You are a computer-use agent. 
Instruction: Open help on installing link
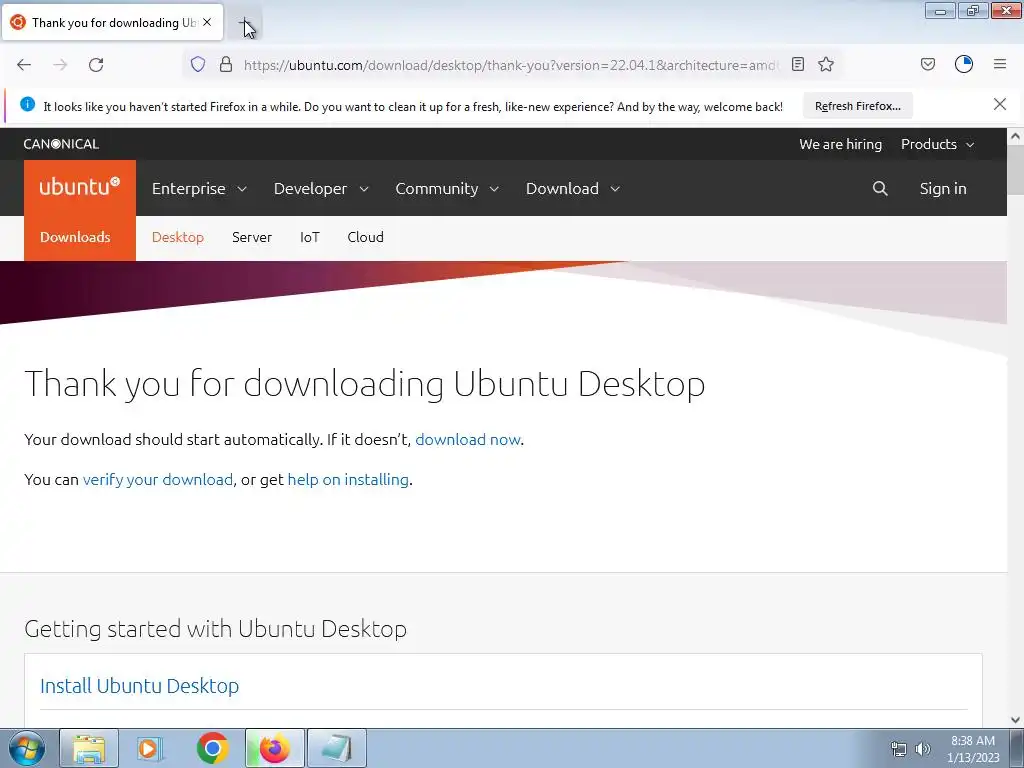tap(348, 479)
